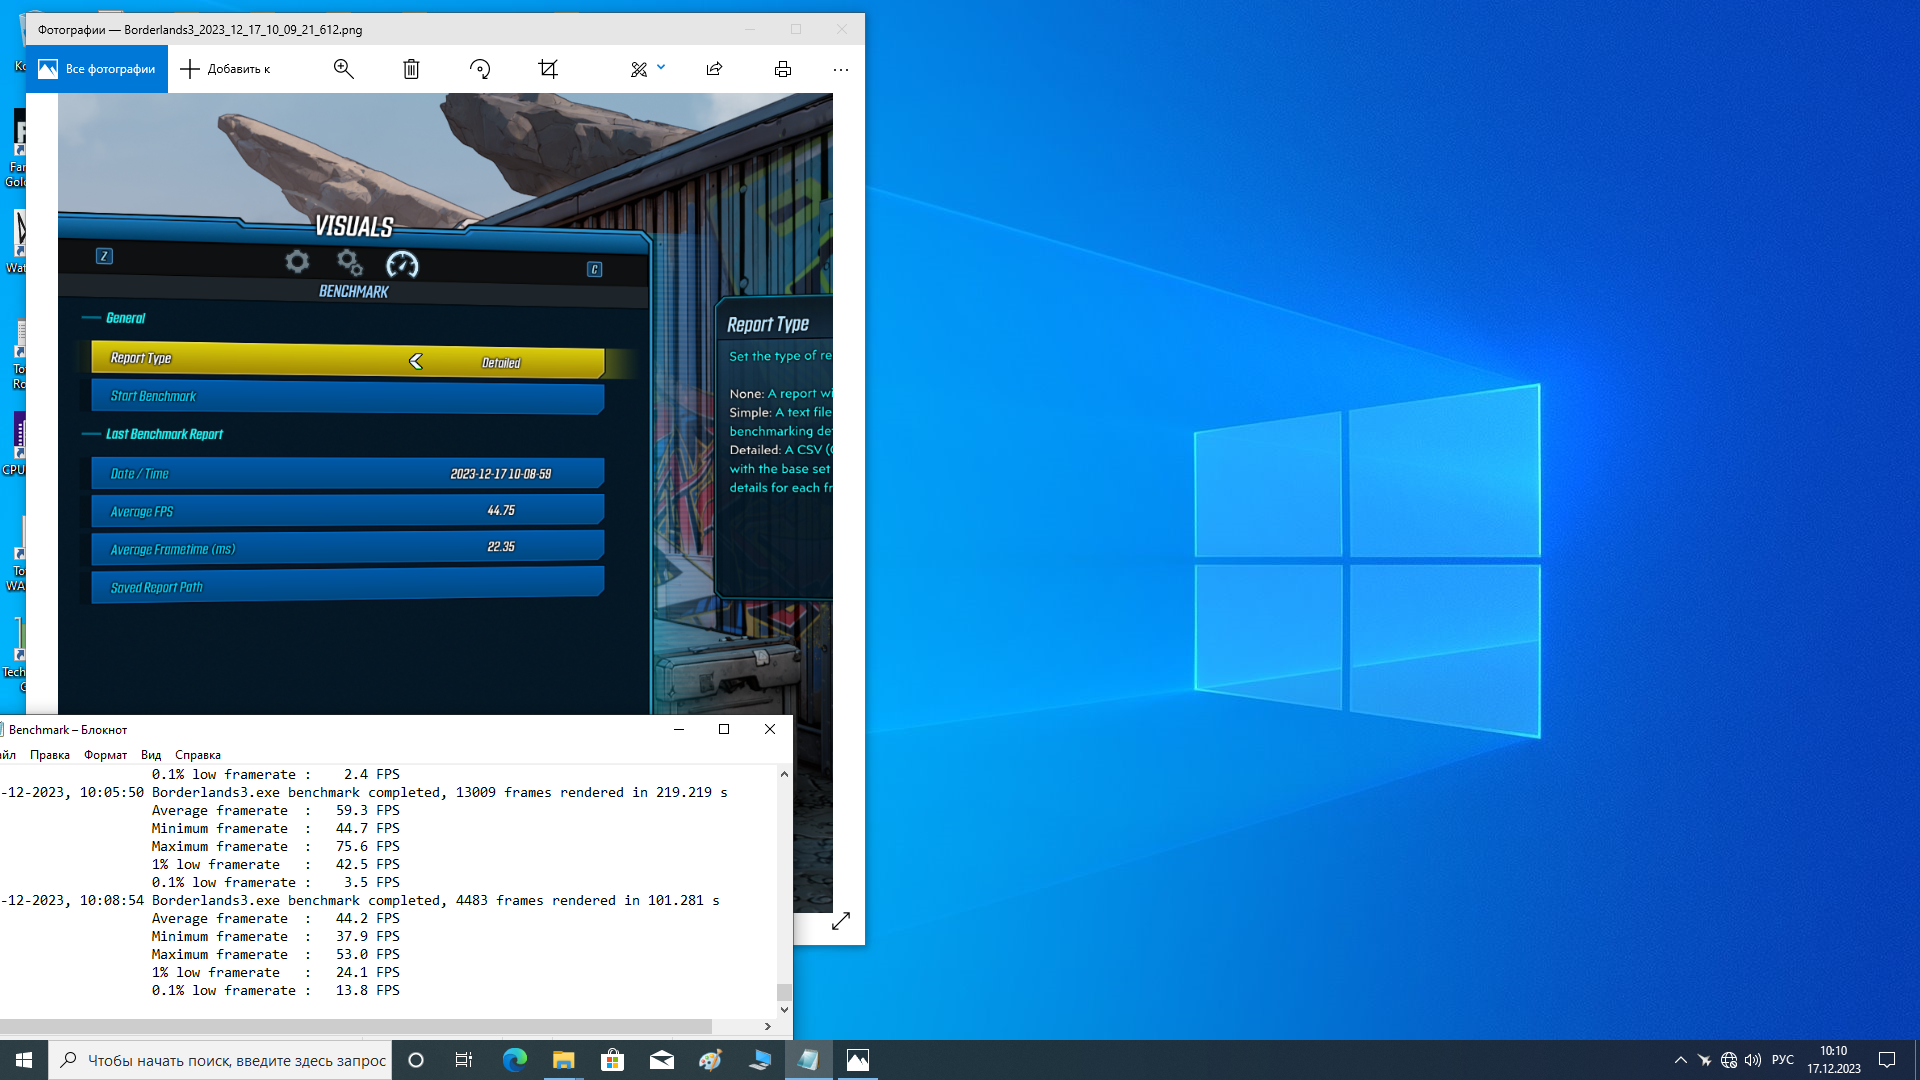Click the print icon in Photos

(x=783, y=69)
